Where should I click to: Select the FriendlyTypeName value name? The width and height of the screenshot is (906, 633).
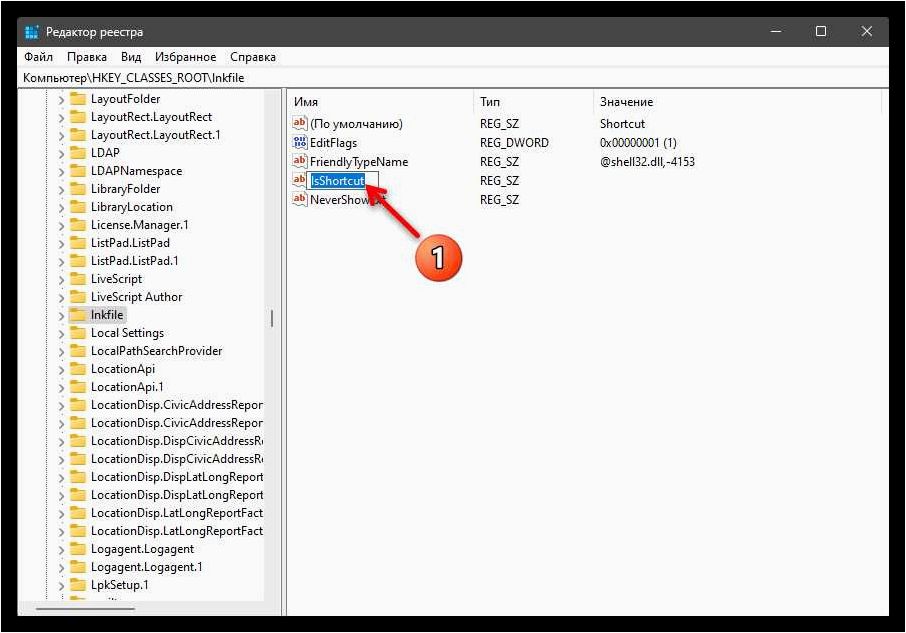coord(359,162)
